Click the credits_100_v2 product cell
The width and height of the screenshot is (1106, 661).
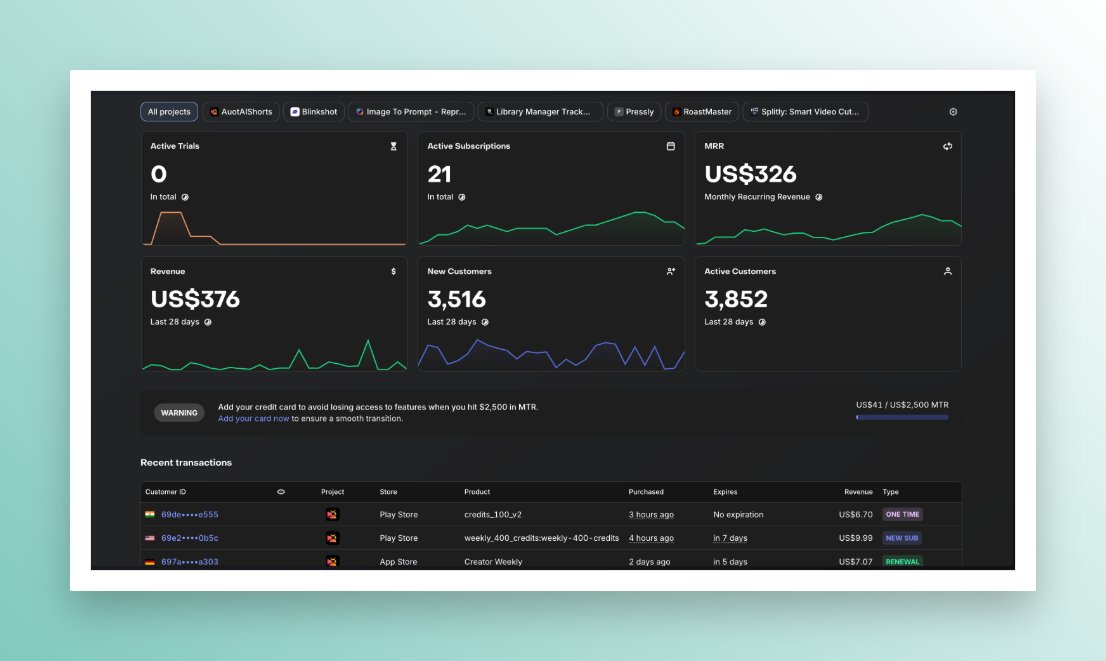pyautogui.click(x=493, y=514)
